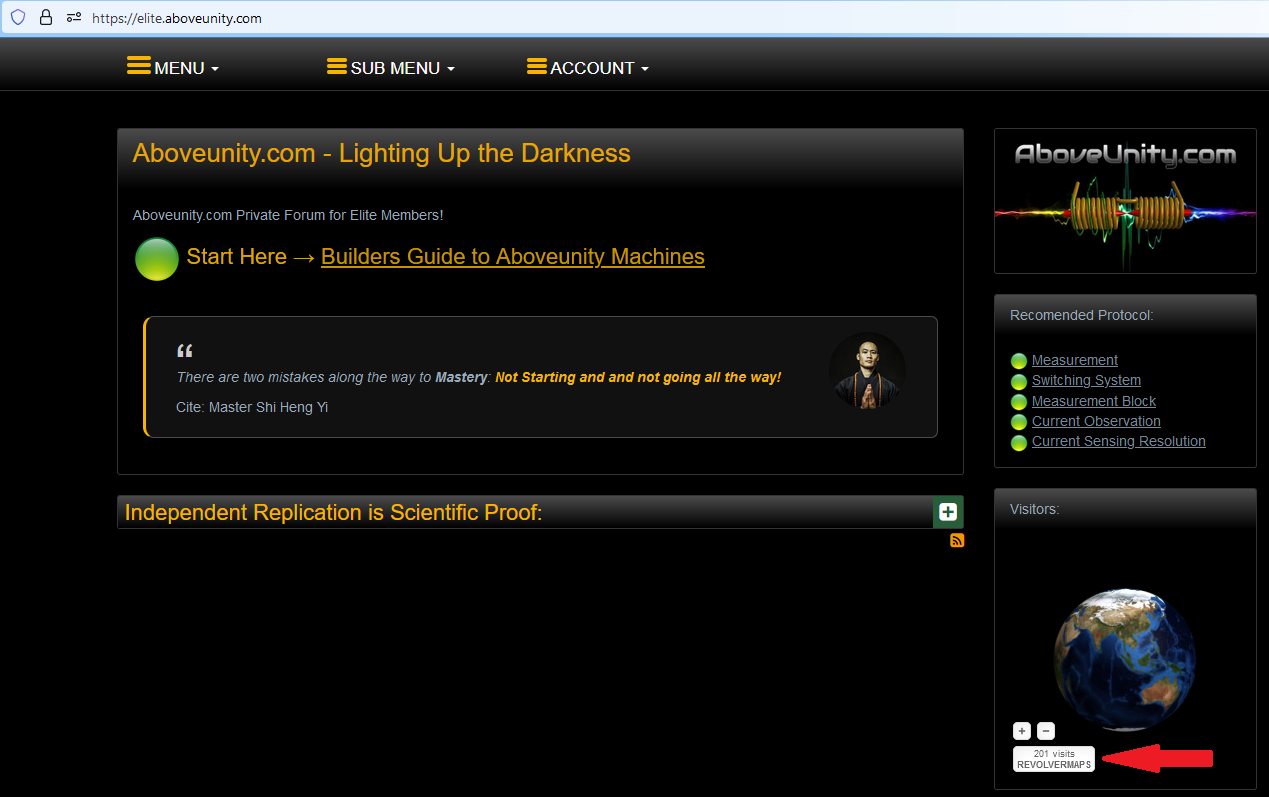Click the 201 visits REVOLVERMAPS badge
The height and width of the screenshot is (797, 1269).
pos(1054,759)
